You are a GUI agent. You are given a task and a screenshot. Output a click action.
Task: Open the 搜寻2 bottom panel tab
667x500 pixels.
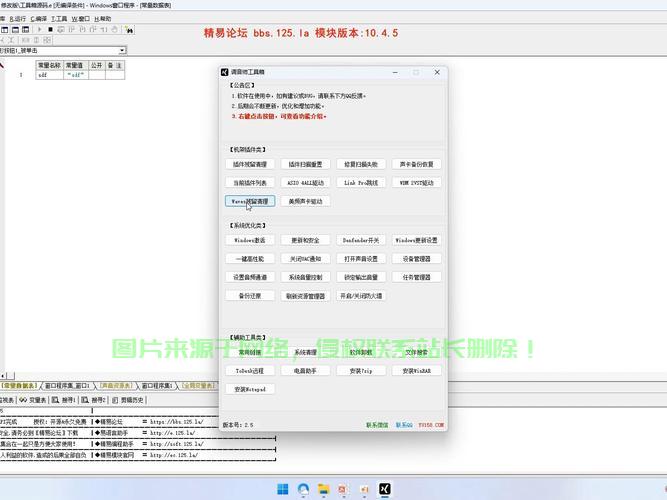[x=93, y=400]
